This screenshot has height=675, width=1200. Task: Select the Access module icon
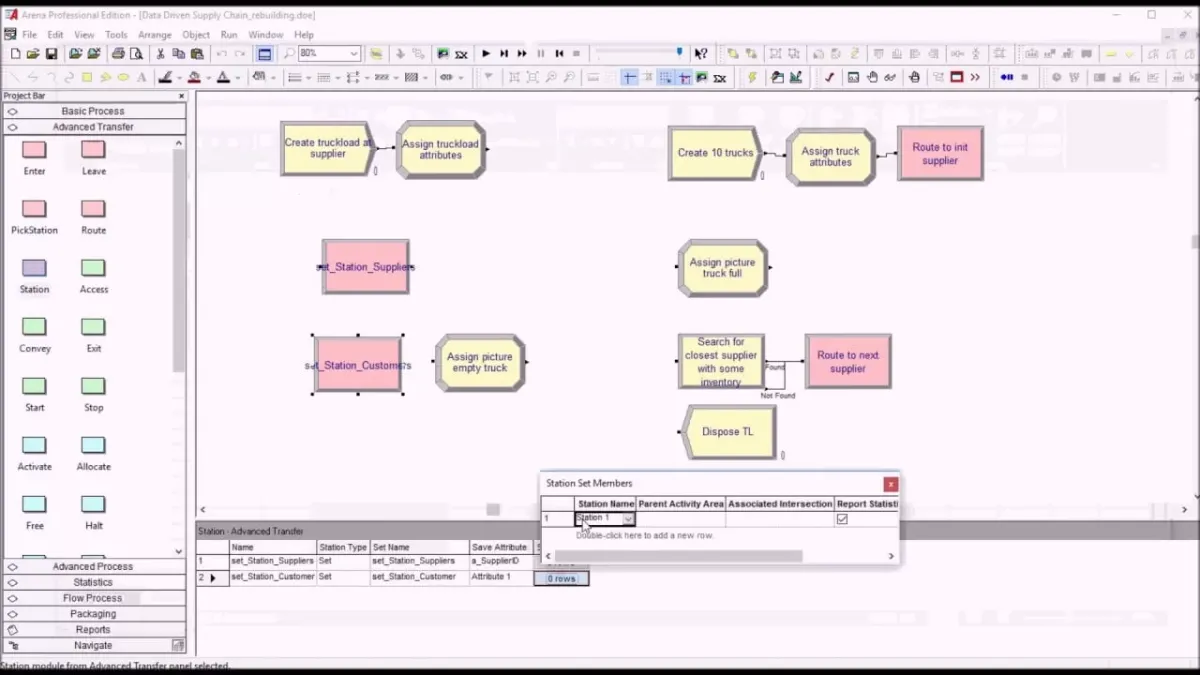pyautogui.click(x=93, y=268)
